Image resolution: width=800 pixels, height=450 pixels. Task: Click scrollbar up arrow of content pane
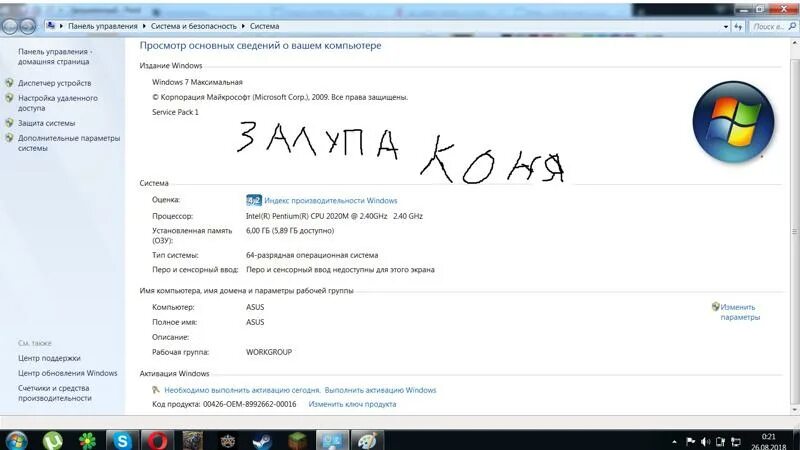795,43
